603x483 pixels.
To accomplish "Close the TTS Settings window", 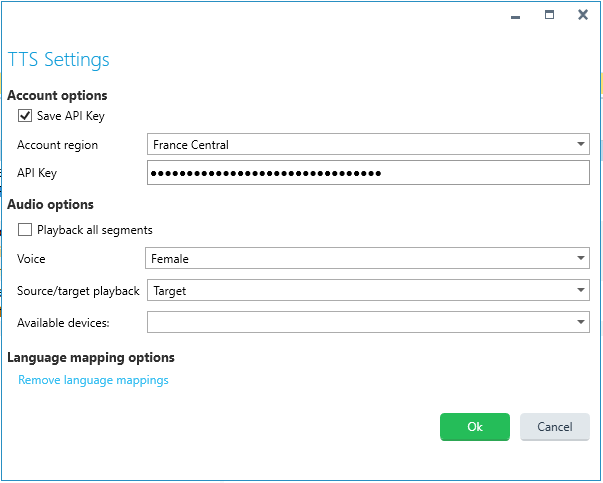I will (x=583, y=15).
